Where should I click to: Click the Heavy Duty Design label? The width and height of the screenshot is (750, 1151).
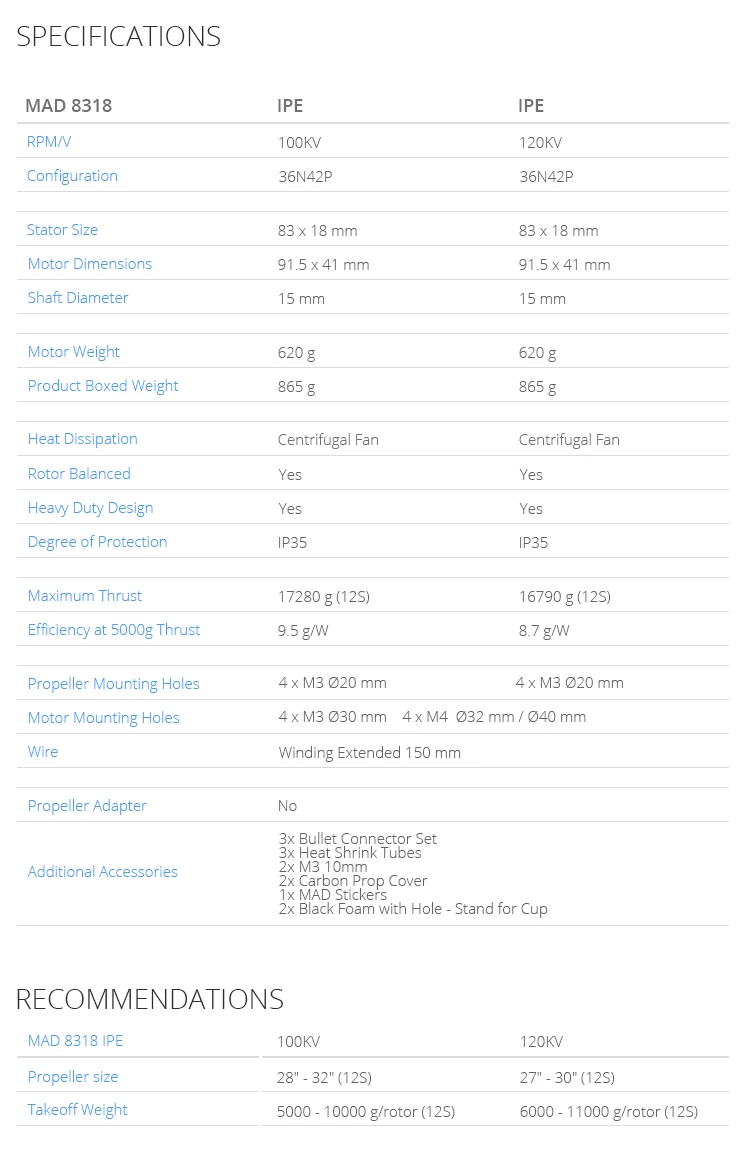90,508
